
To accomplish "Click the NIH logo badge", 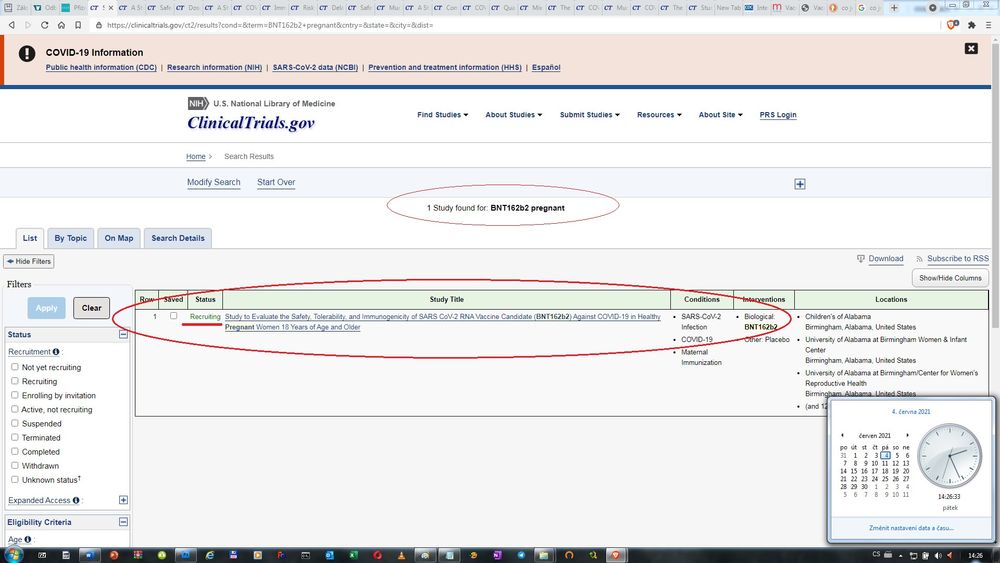I will (x=198, y=103).
